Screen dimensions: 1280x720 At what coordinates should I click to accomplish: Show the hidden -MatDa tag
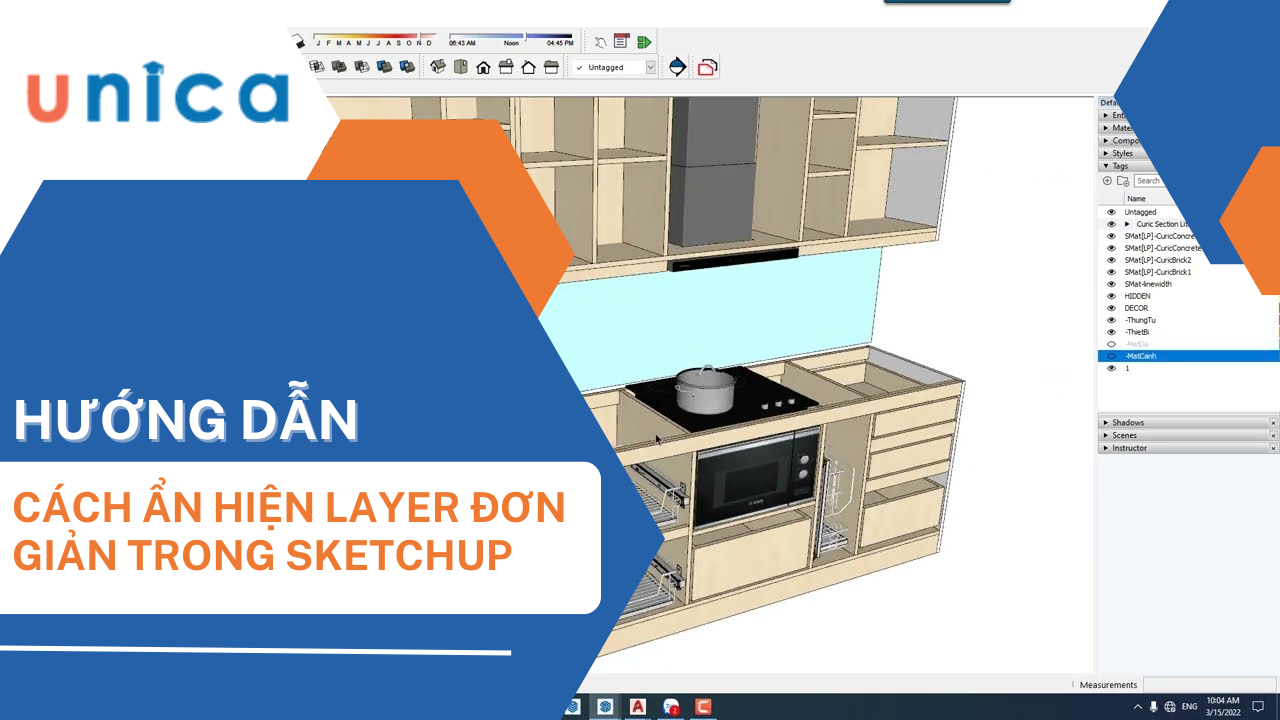[1111, 344]
